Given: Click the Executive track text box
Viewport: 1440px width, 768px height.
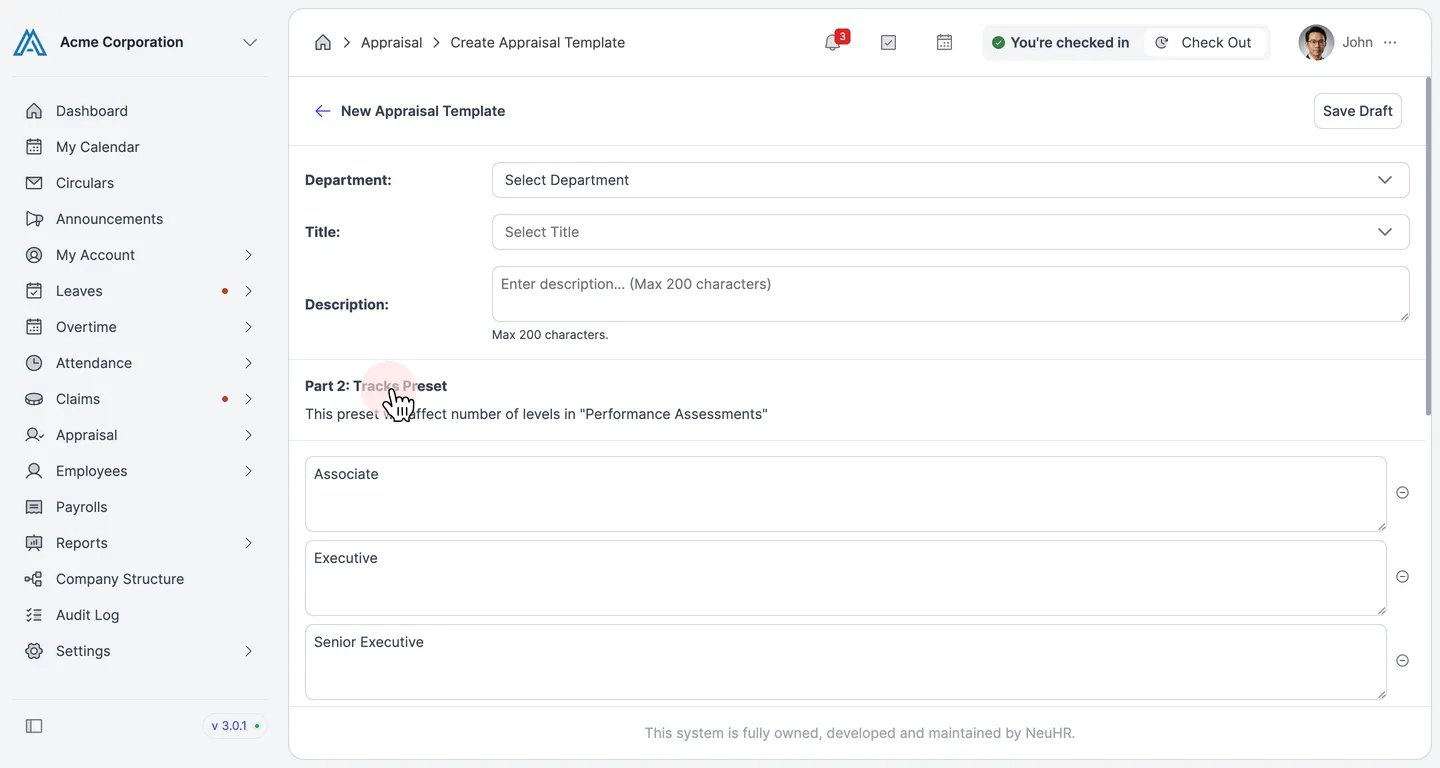Looking at the screenshot, I should tap(846, 578).
